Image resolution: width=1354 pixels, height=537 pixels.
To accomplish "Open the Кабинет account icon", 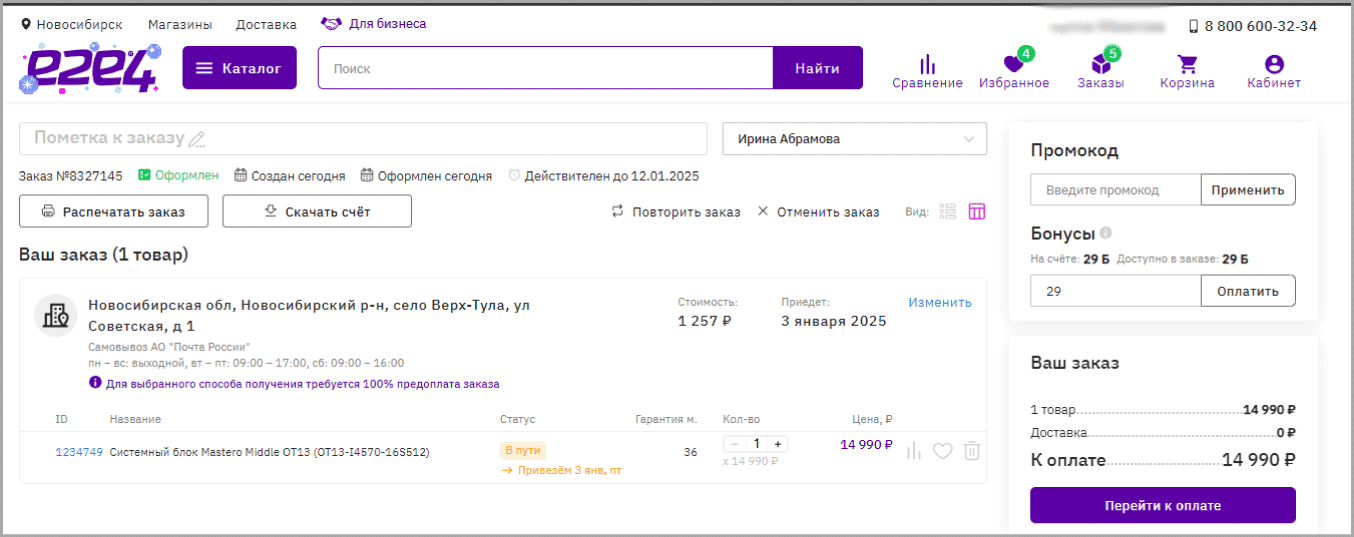I will click(x=1274, y=64).
